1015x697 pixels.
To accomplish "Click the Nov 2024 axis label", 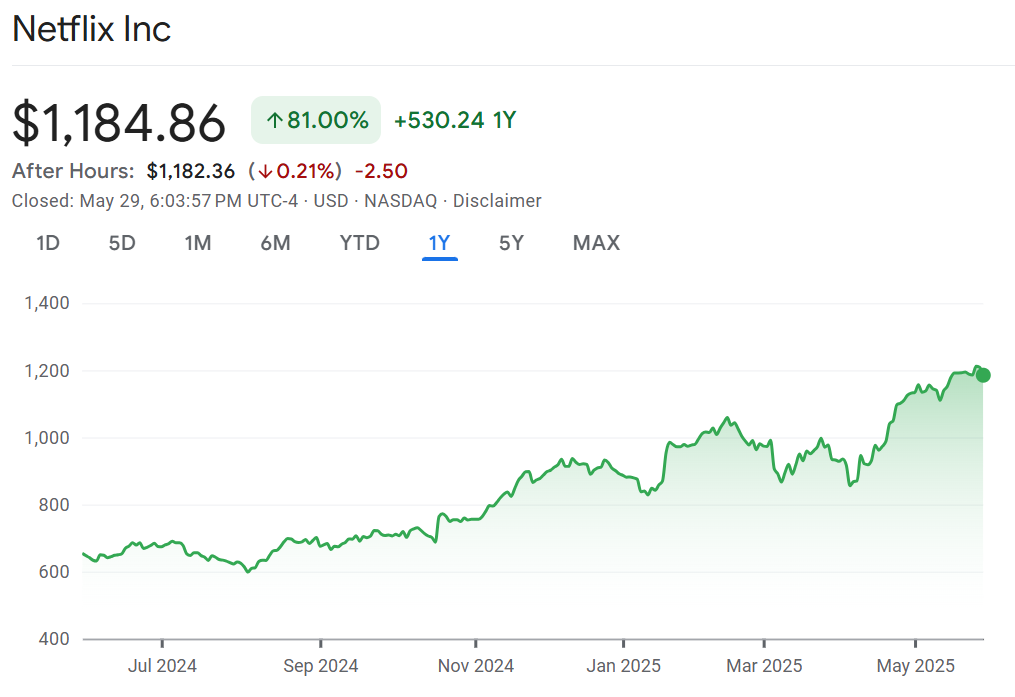I will click(x=476, y=666).
